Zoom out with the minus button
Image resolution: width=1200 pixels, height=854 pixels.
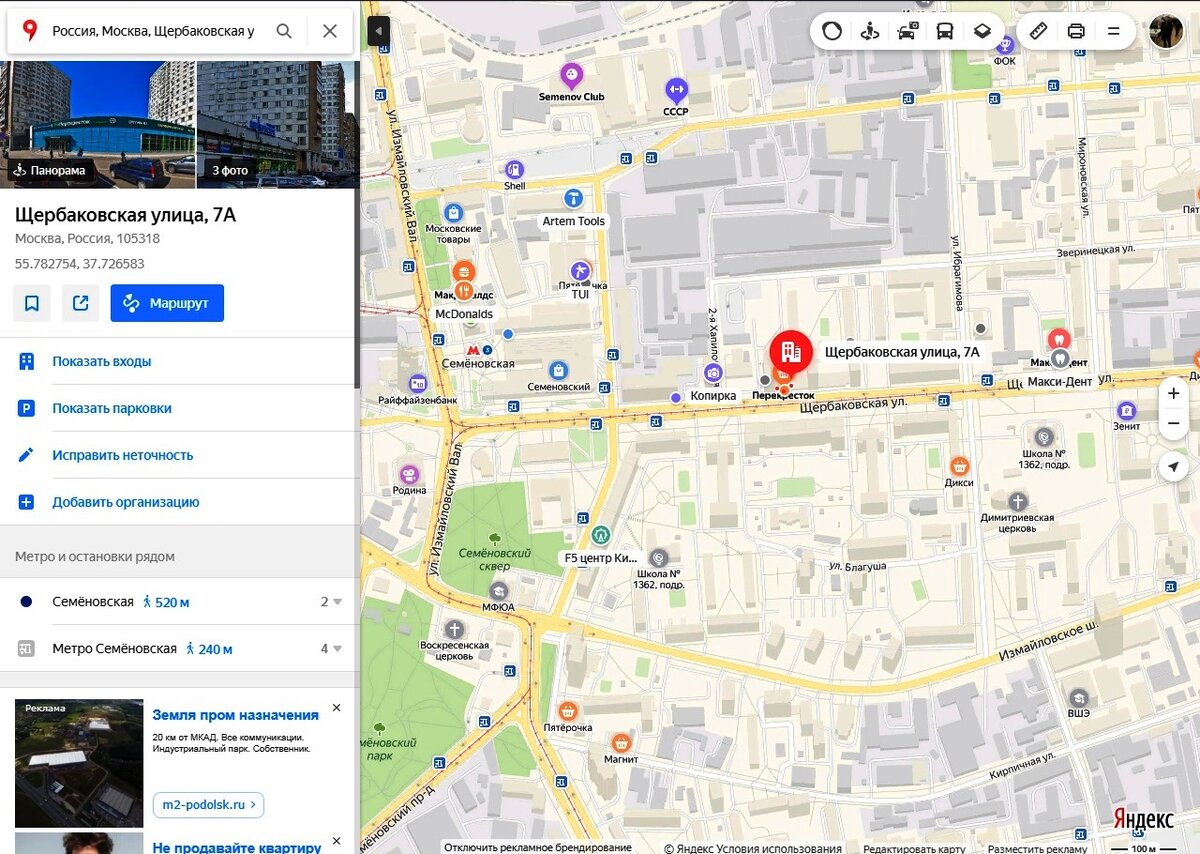pyautogui.click(x=1174, y=423)
